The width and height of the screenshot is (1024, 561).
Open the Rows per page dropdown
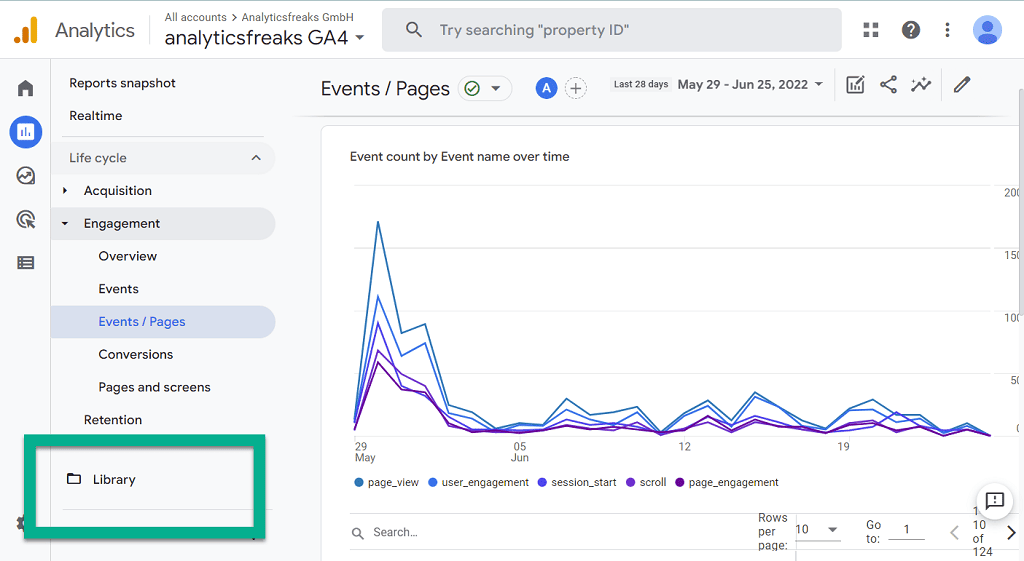pos(817,530)
